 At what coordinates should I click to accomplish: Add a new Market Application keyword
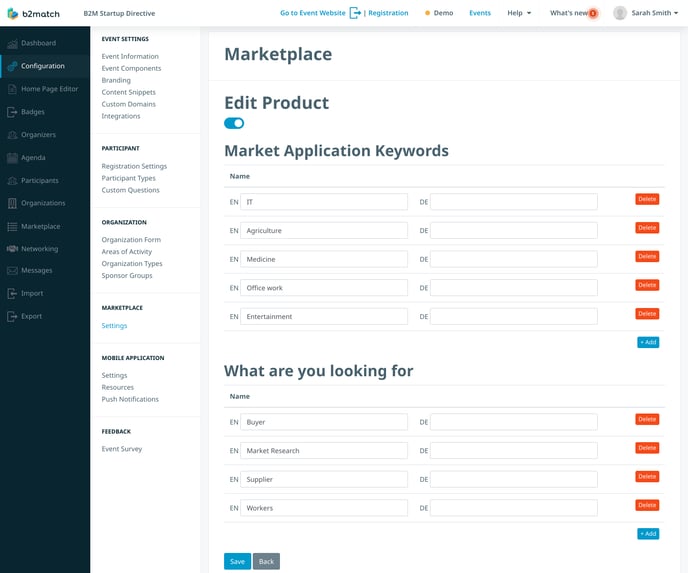pyautogui.click(x=648, y=342)
